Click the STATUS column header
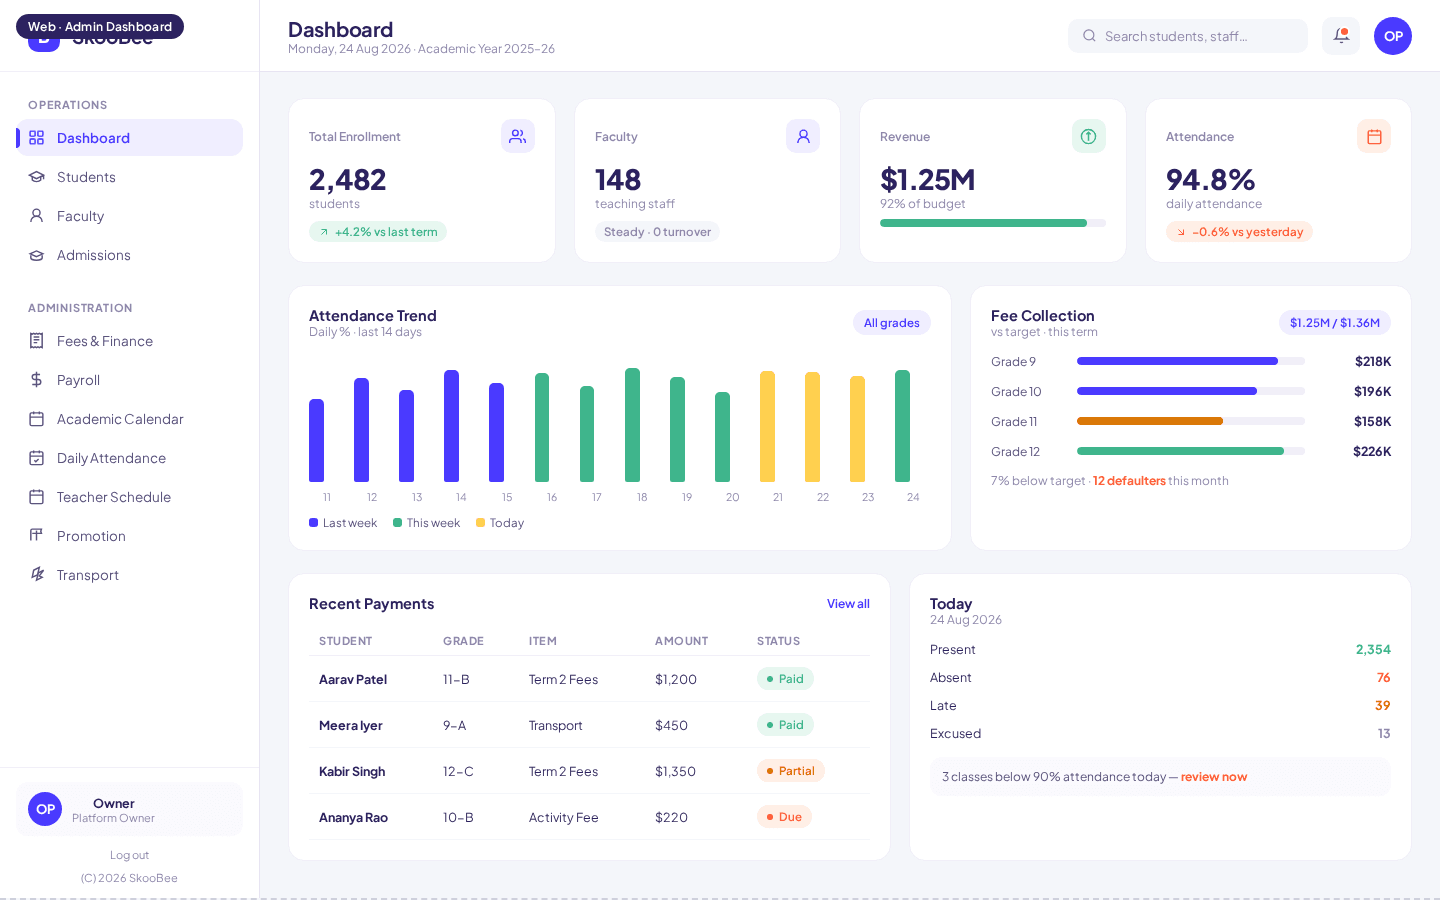 (779, 641)
